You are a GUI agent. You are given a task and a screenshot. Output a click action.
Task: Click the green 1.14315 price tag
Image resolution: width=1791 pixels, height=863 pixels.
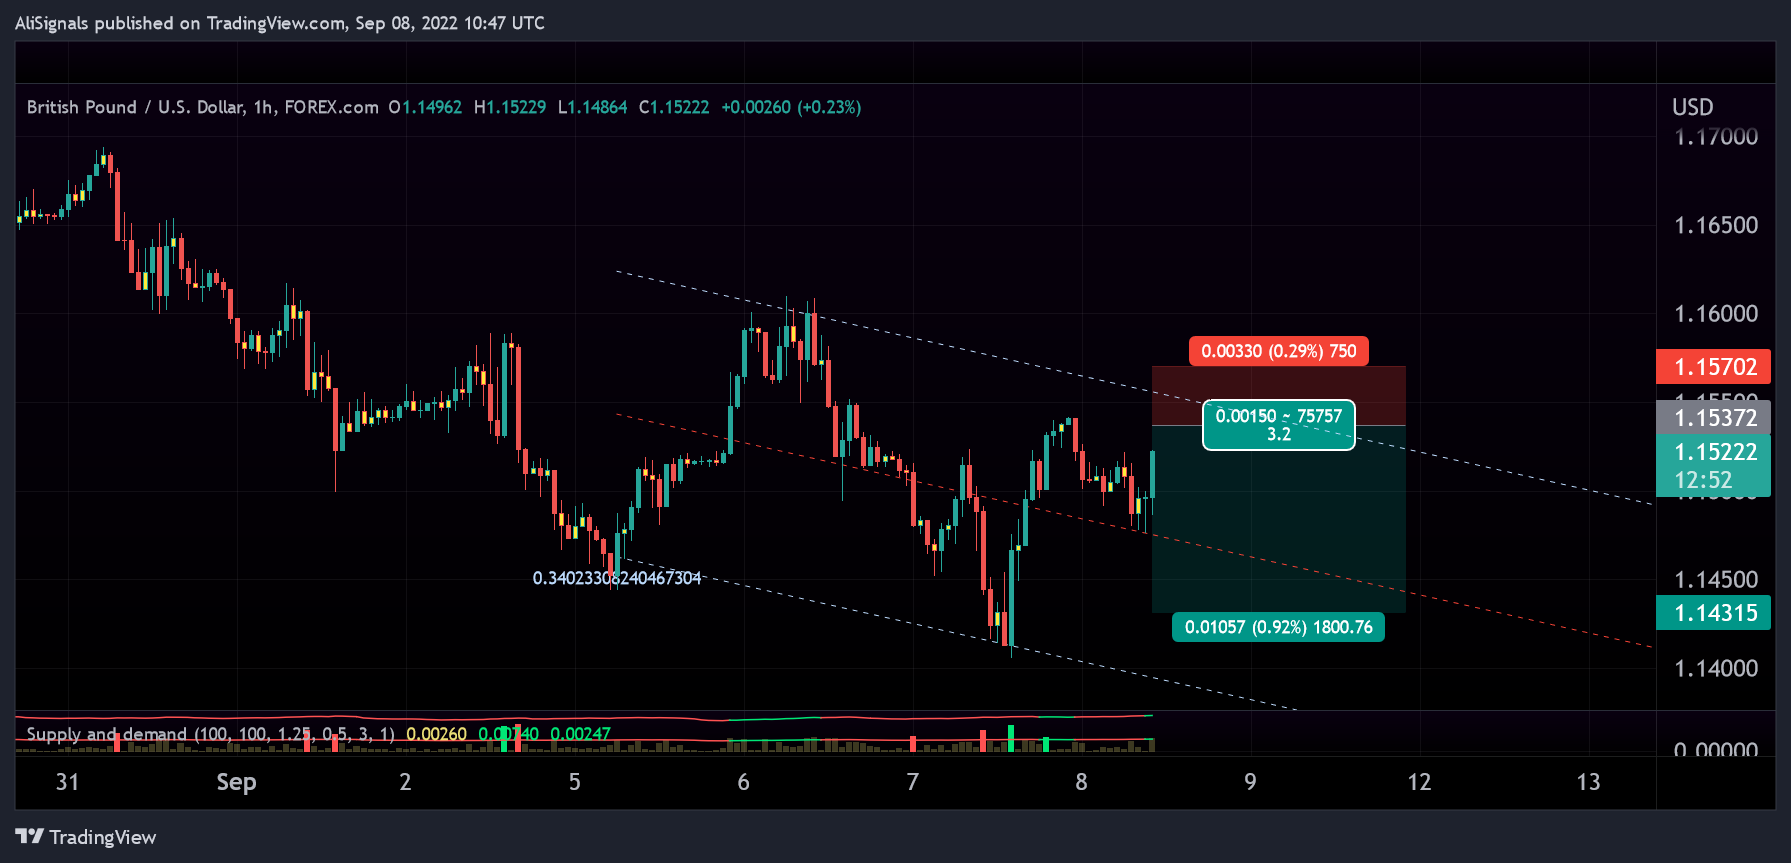tap(1713, 613)
